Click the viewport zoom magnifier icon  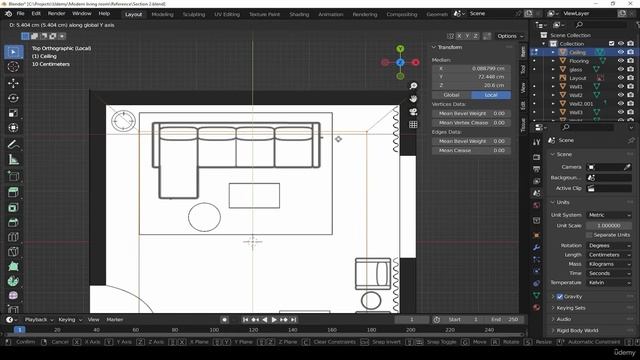coord(413,86)
